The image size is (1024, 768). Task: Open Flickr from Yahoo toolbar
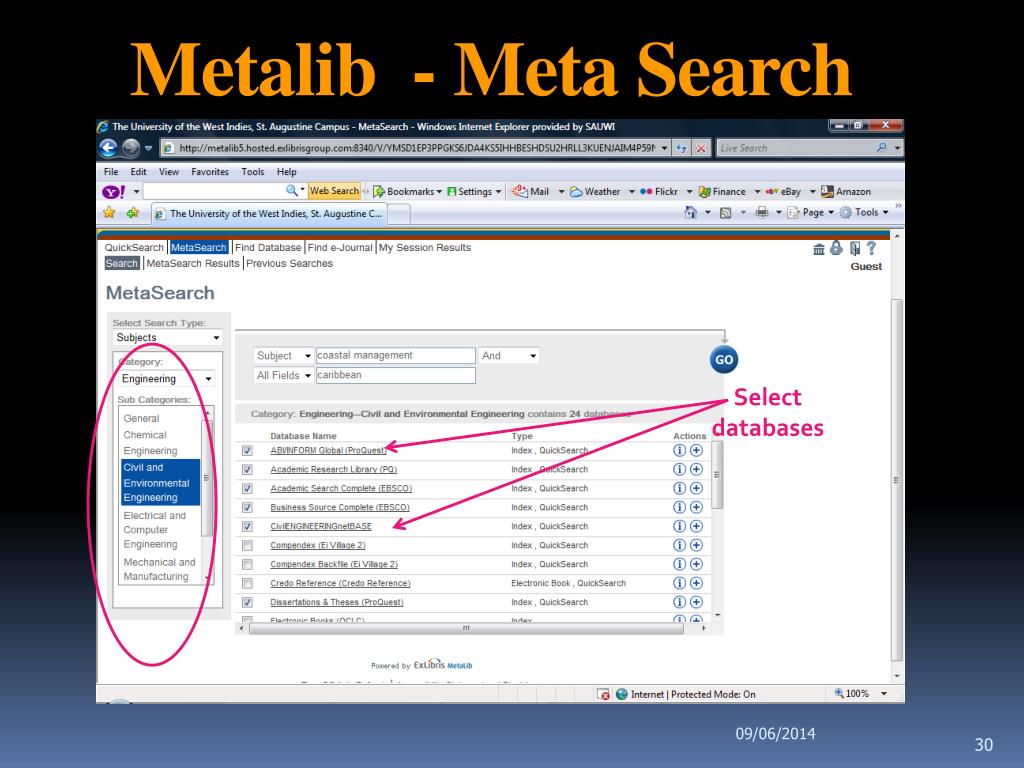pos(659,191)
